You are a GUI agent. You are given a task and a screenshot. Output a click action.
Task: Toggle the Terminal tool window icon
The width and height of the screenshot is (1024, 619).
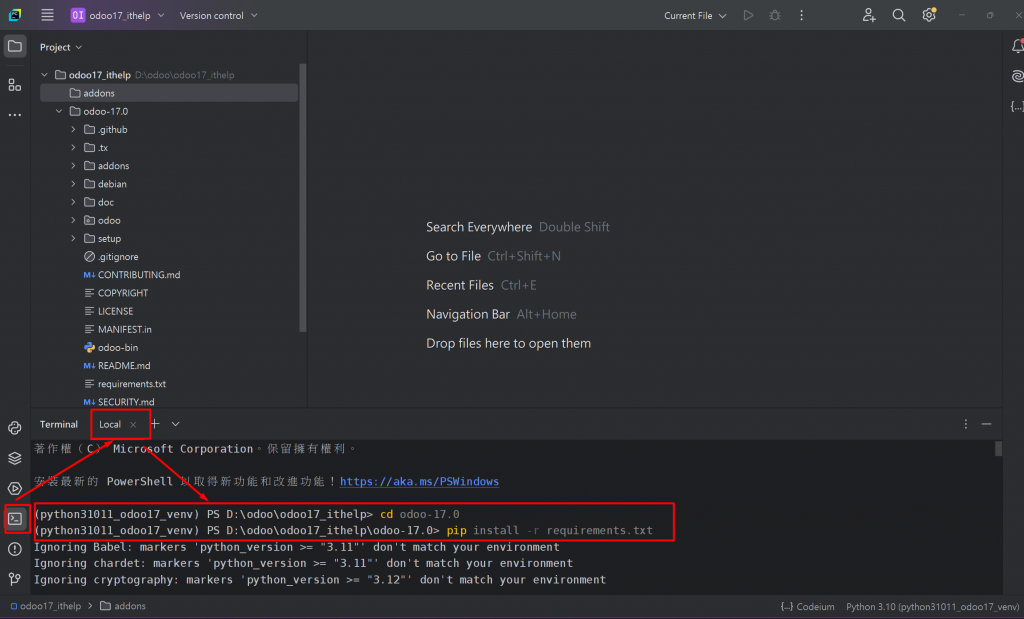click(x=15, y=518)
